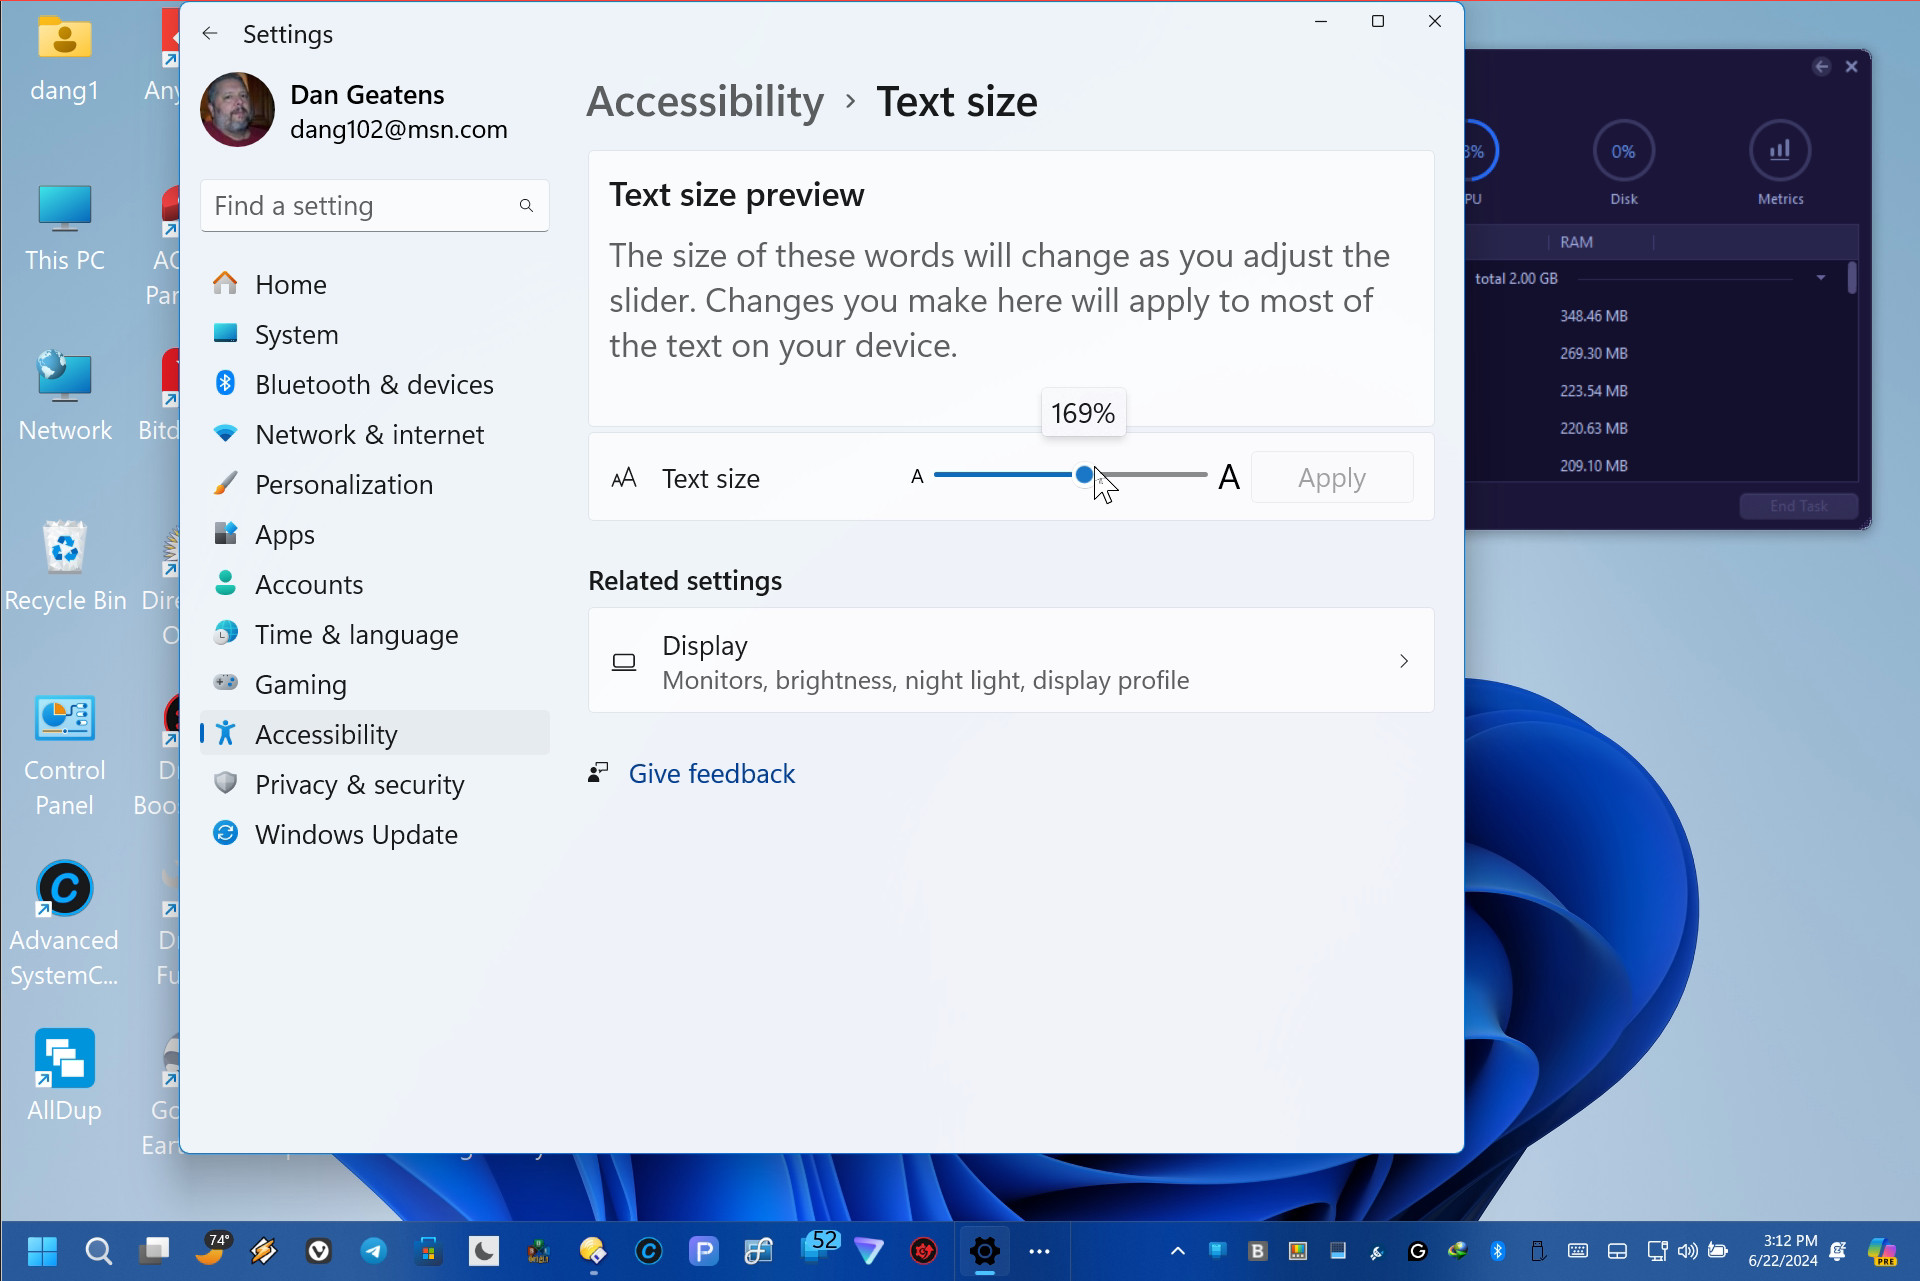Open Bluetooth & devices section
The image size is (1920, 1281).
tap(374, 385)
